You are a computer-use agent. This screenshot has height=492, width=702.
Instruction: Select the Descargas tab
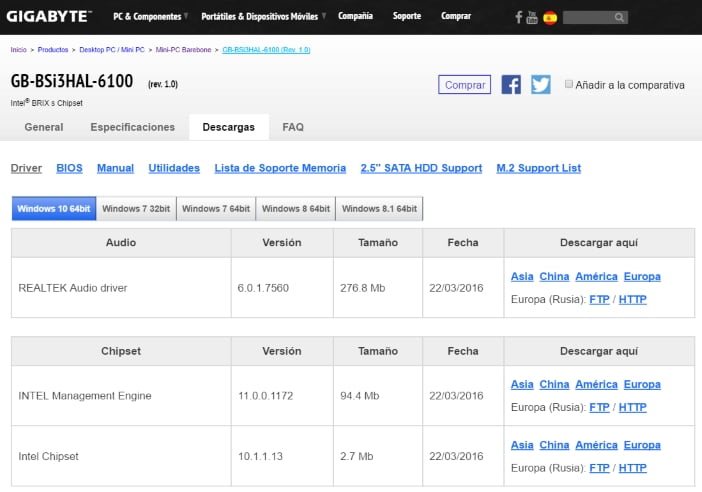click(229, 127)
